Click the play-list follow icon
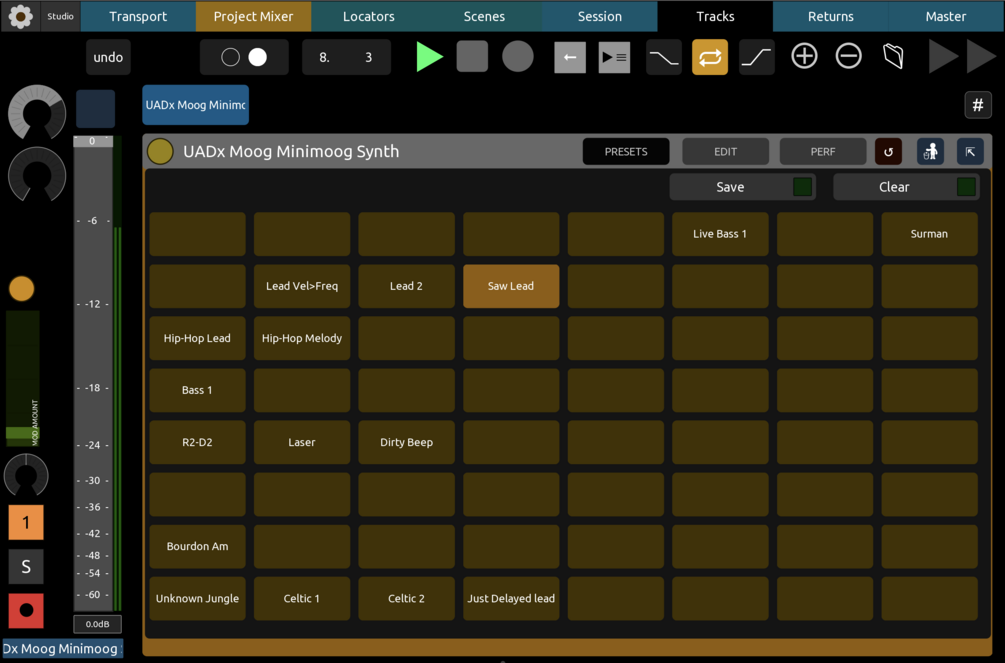Screen dimensions: 1005x663 pyautogui.click(x=614, y=57)
